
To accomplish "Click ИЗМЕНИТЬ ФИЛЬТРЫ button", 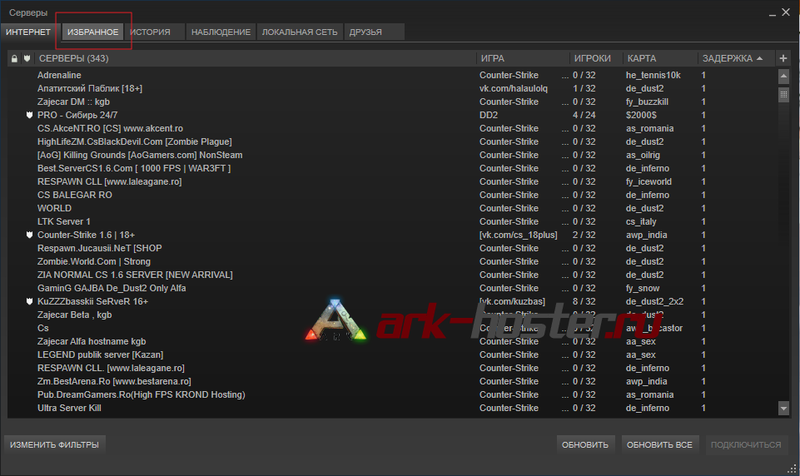I will point(55,445).
